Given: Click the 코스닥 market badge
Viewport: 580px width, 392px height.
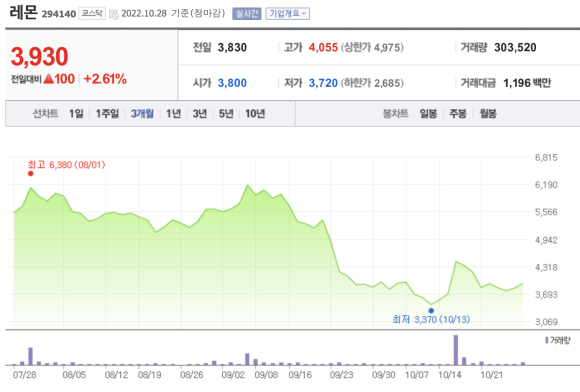Looking at the screenshot, I should (x=92, y=14).
